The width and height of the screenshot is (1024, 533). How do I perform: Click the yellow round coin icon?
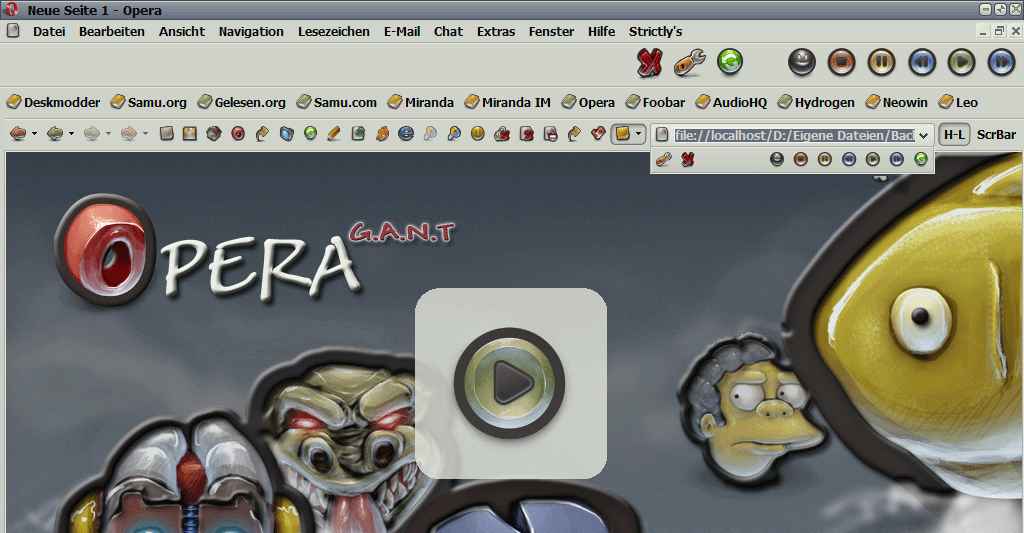click(x=478, y=134)
